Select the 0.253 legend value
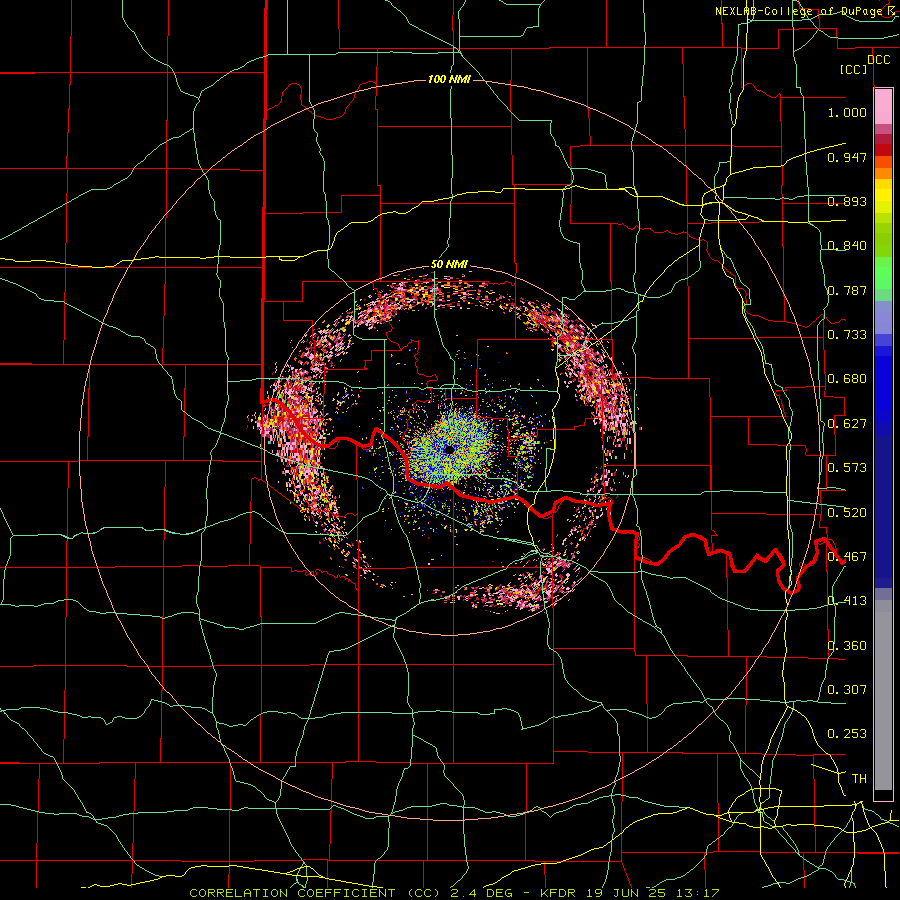Viewport: 900px width, 900px height. pyautogui.click(x=847, y=734)
